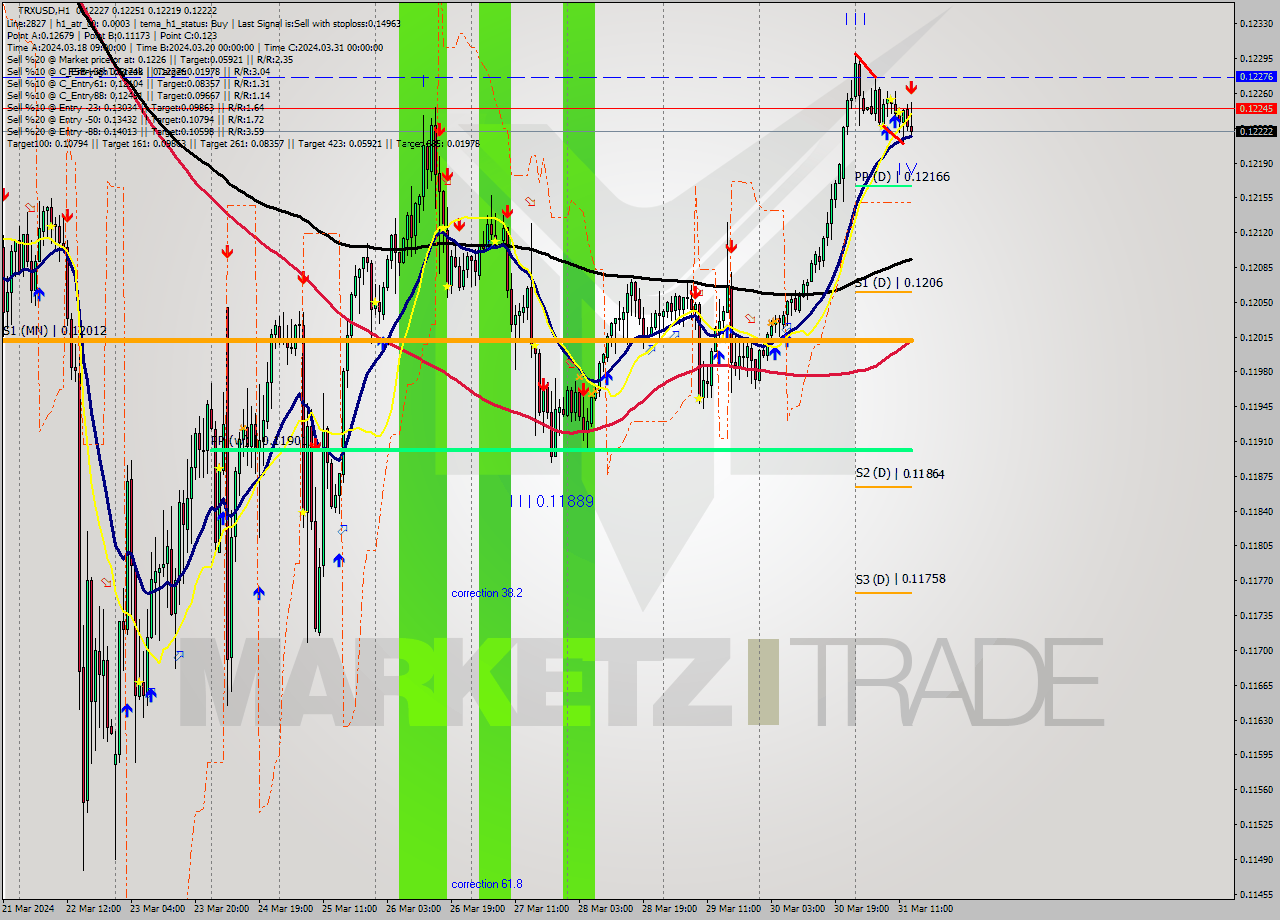The height and width of the screenshot is (920, 1280).
Task: Click the 0.11560 price axis value
Action: pyautogui.click(x=1255, y=789)
